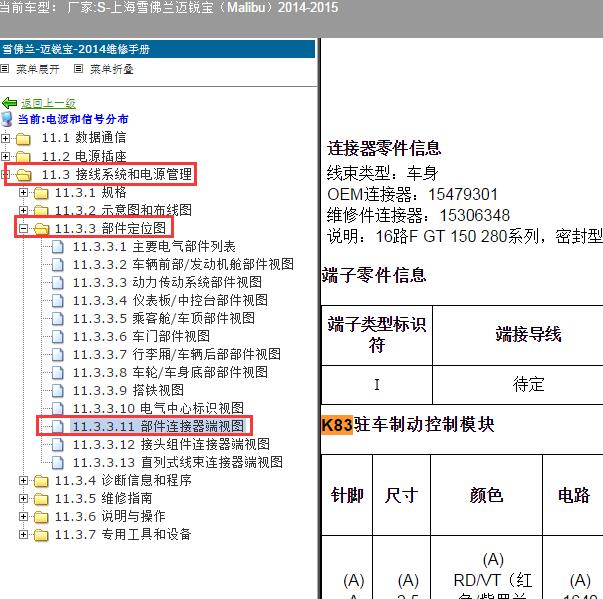Open 11.3.3.9 搭铁视图
The image size is (603, 599).
[x=128, y=391]
